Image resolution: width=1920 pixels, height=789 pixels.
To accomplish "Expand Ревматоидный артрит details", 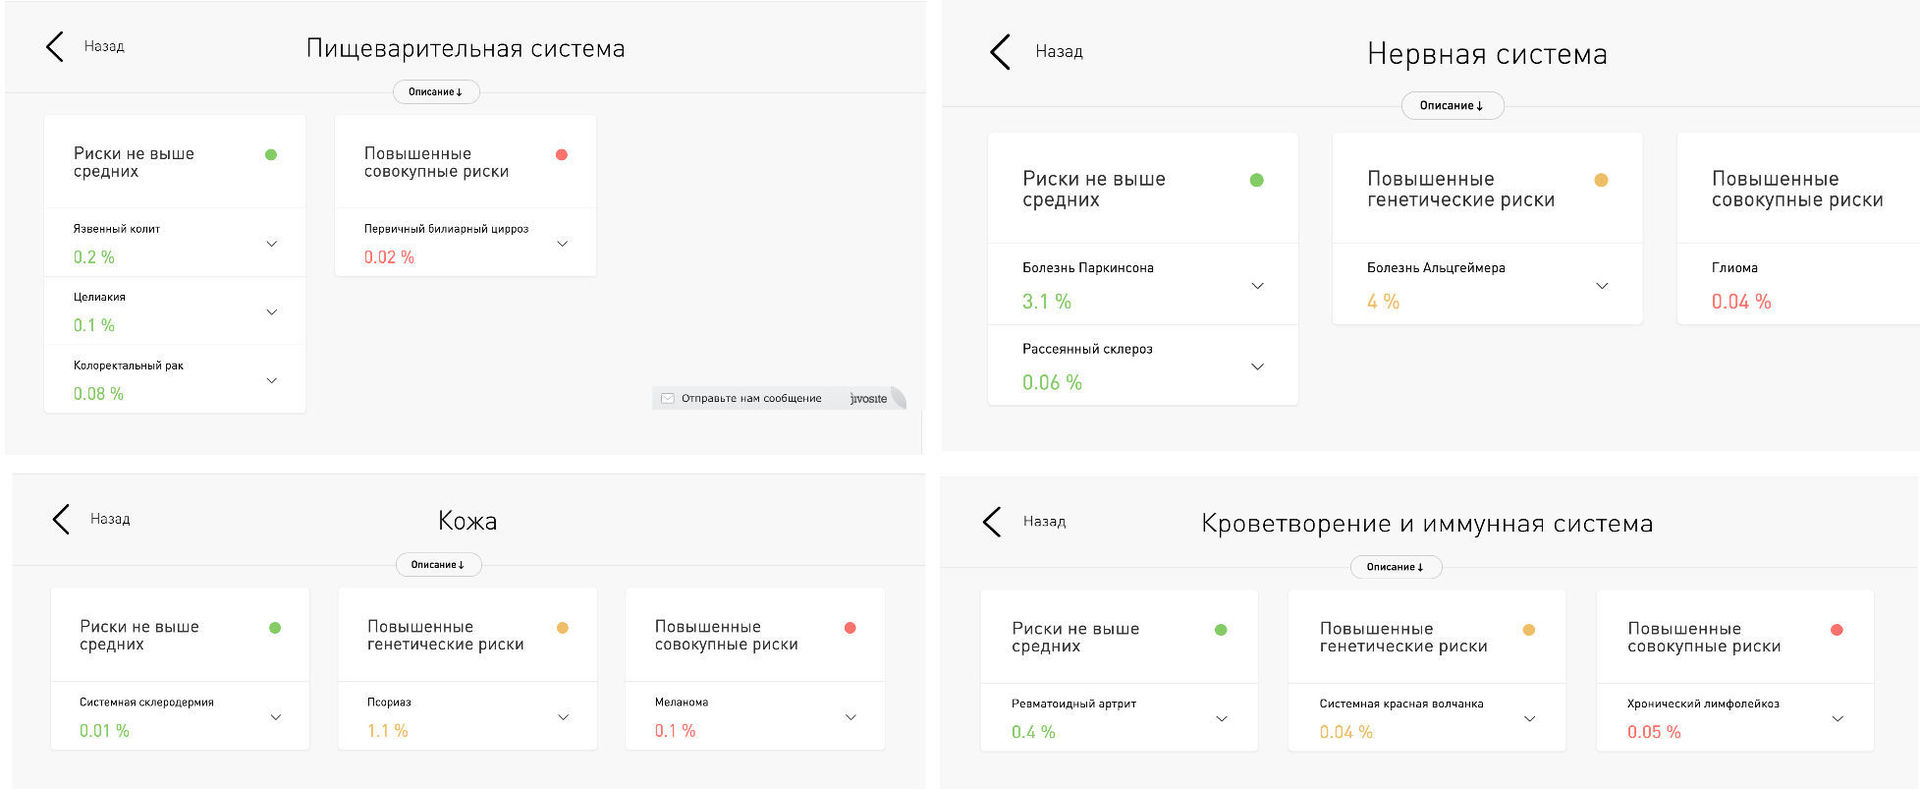I will (x=1221, y=719).
